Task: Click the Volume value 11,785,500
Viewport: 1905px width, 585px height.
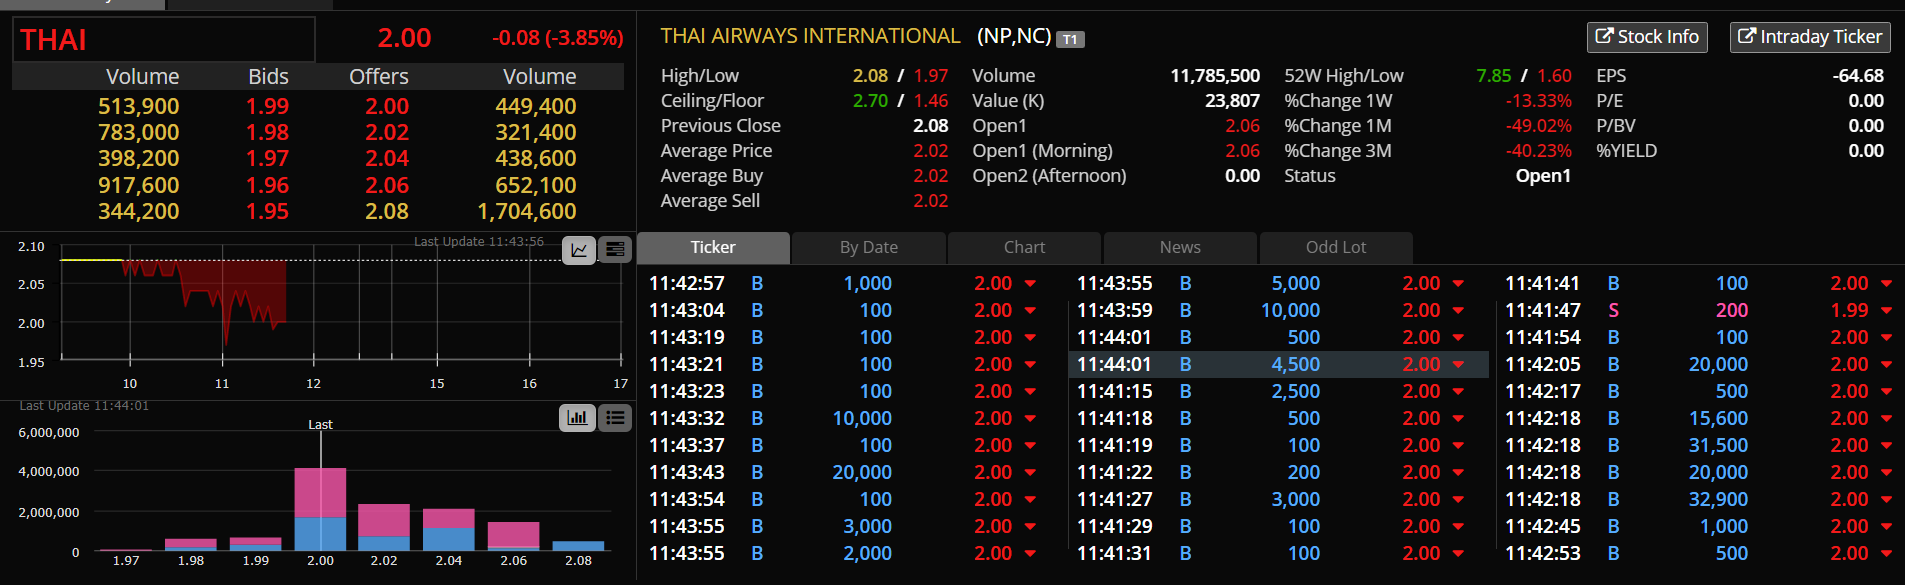Action: (1215, 76)
